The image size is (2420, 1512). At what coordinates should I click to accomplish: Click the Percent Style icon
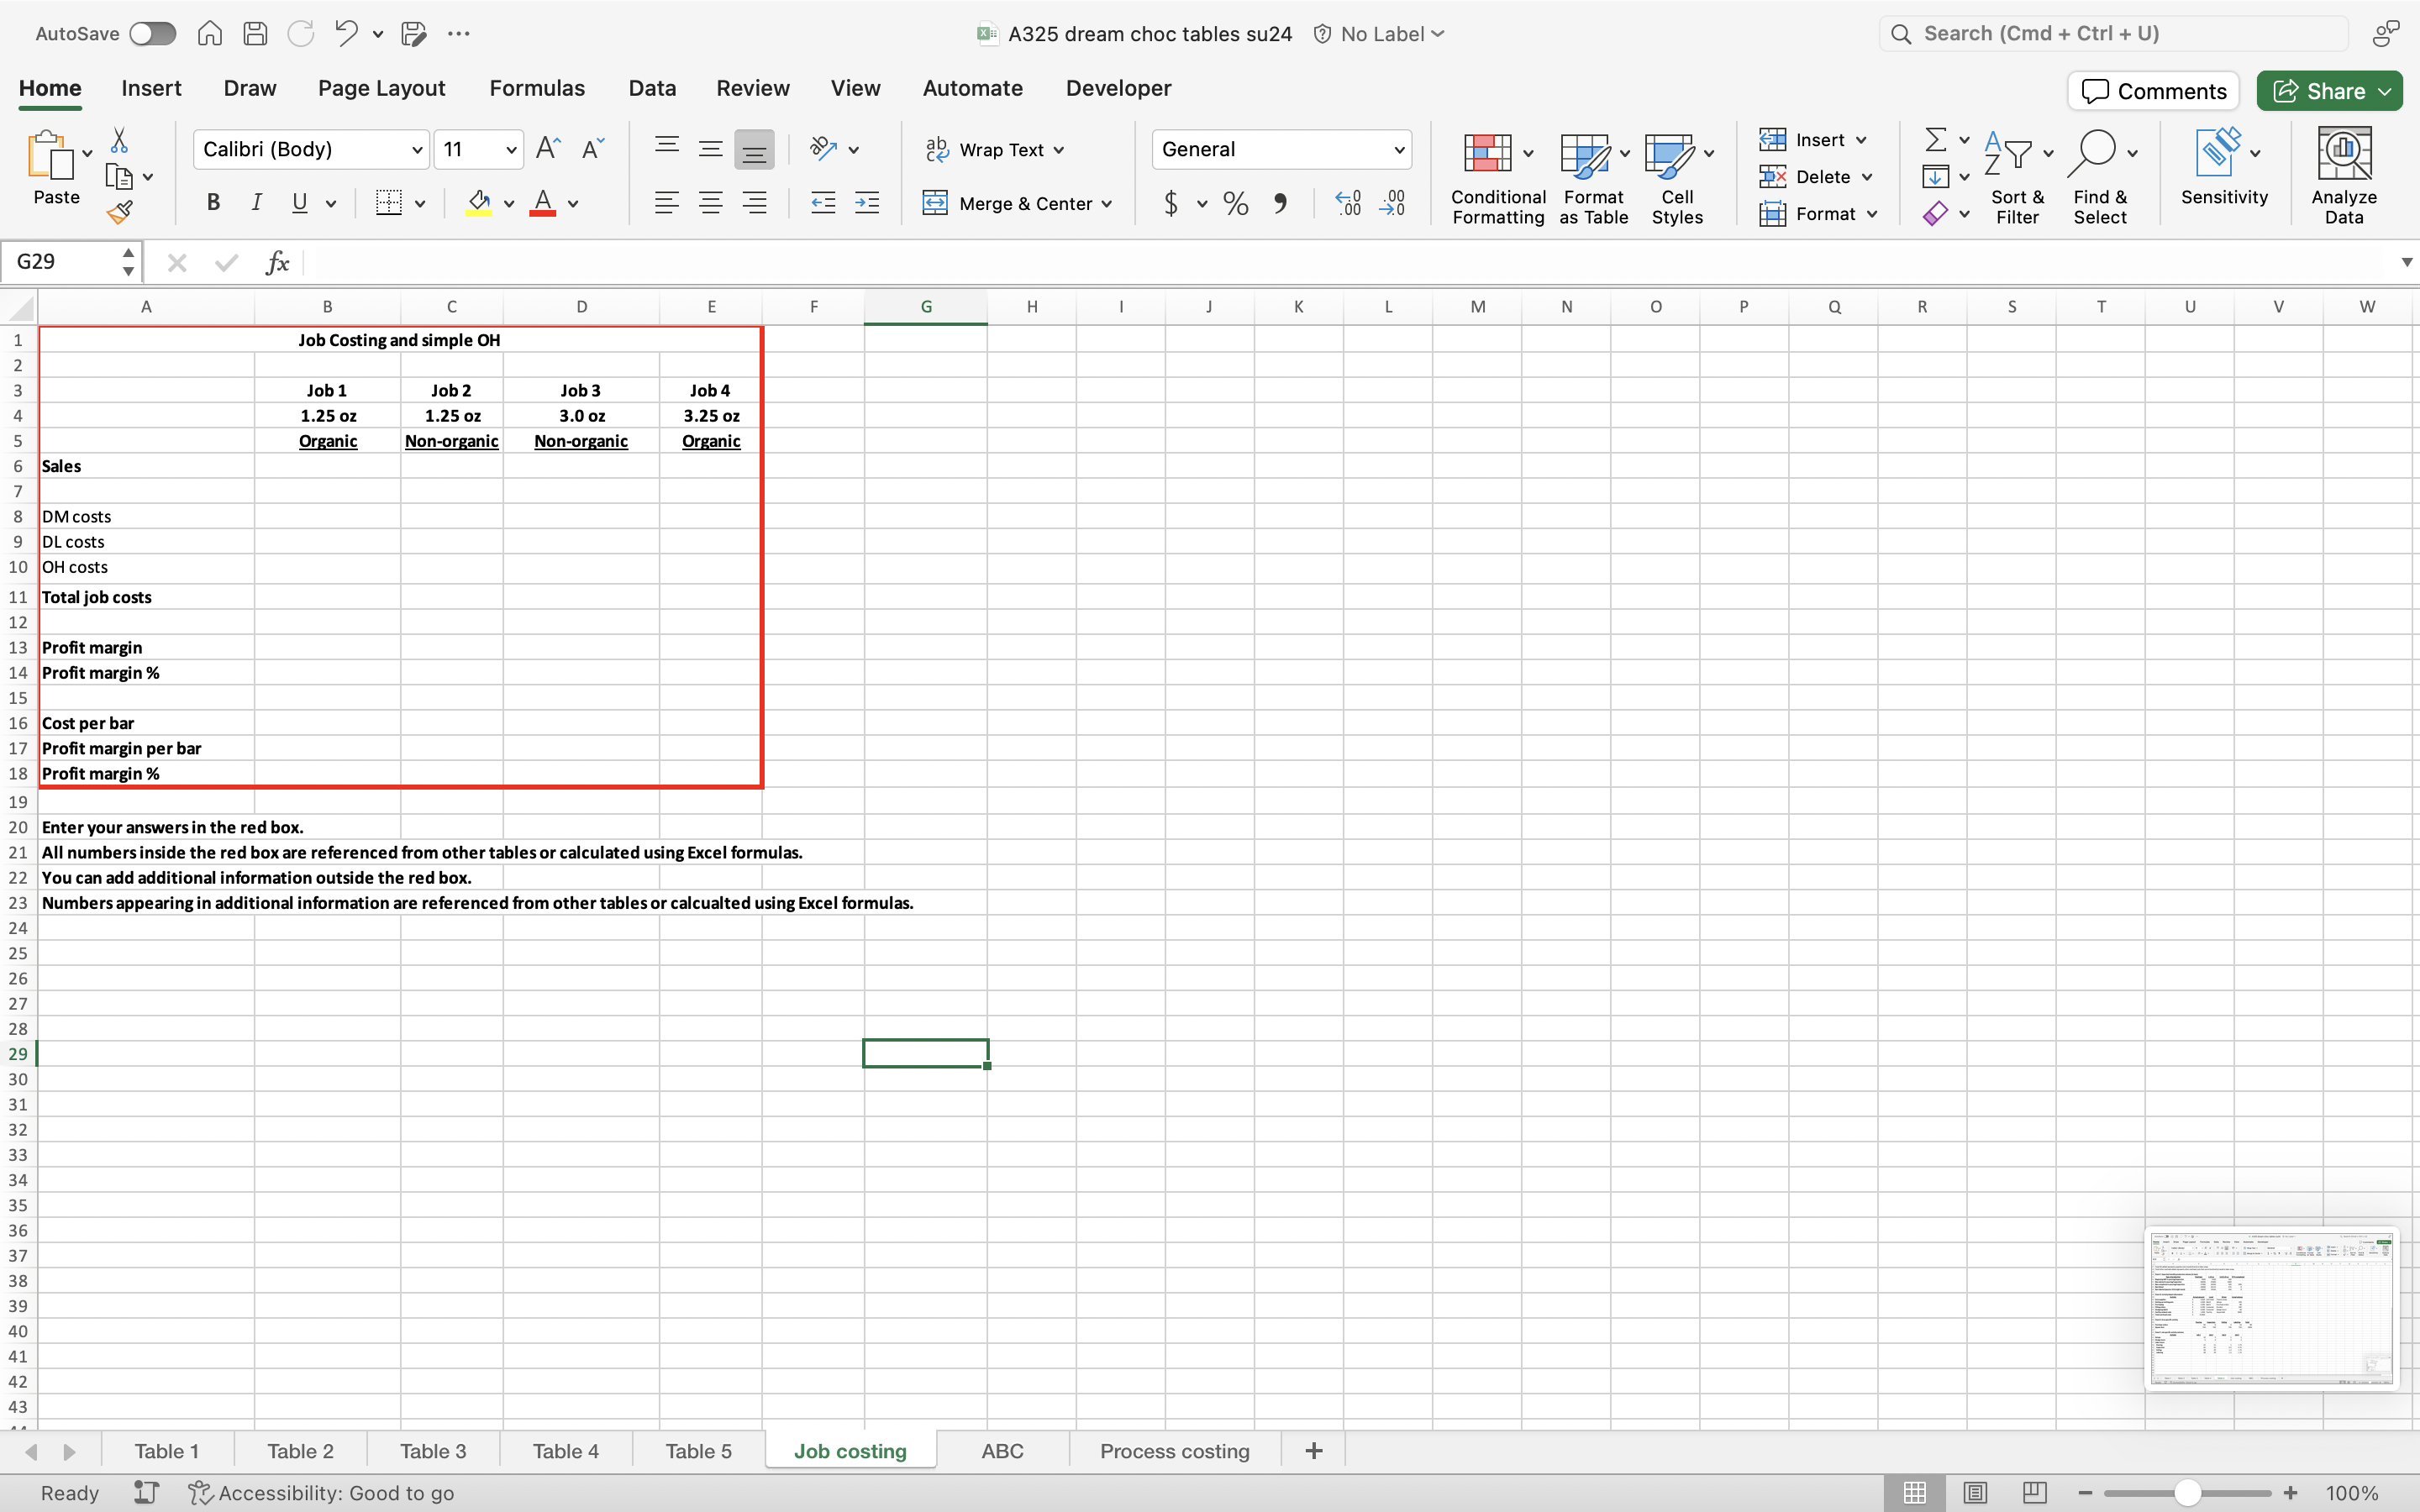pos(1236,204)
